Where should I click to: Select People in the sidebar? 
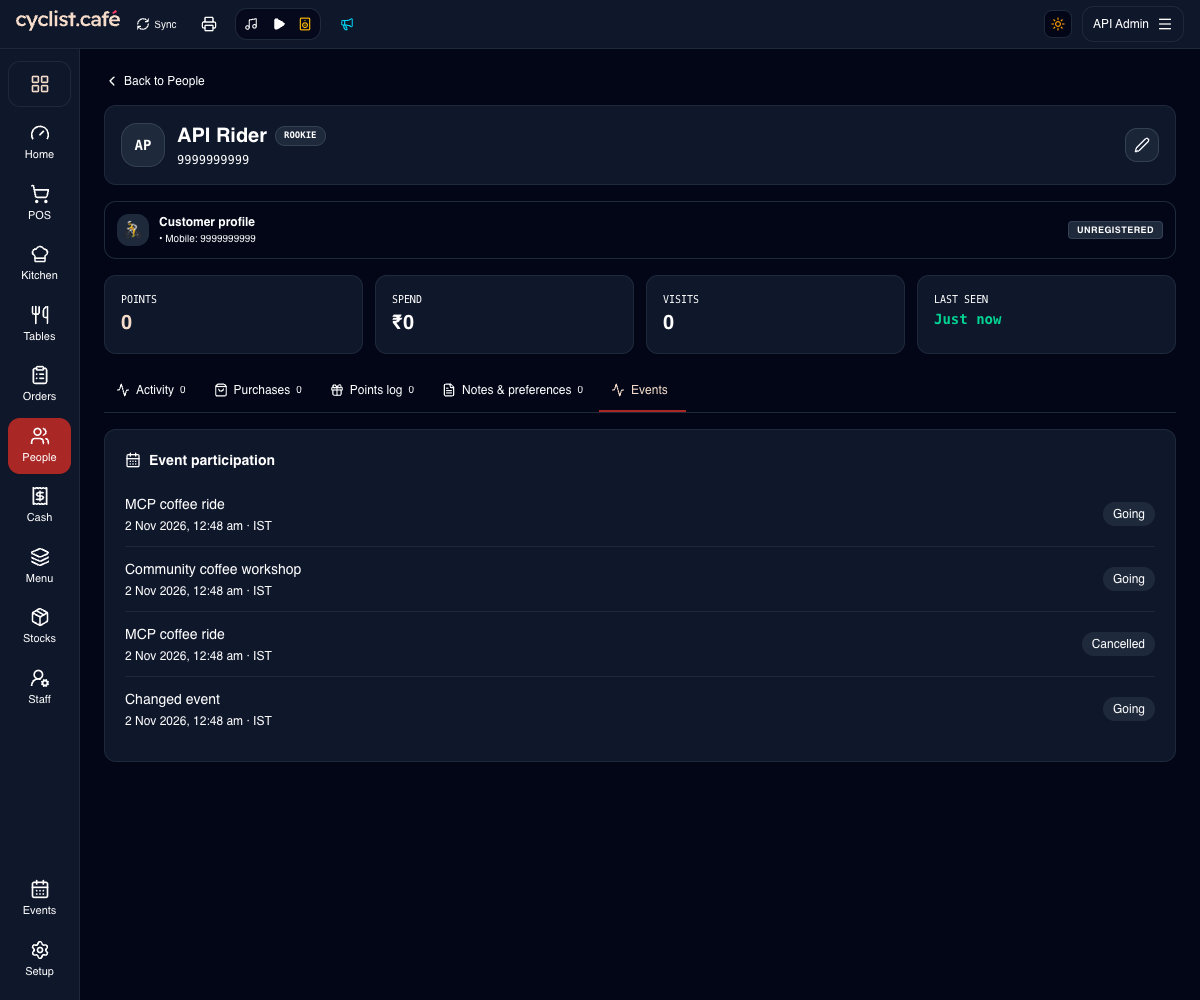point(39,445)
